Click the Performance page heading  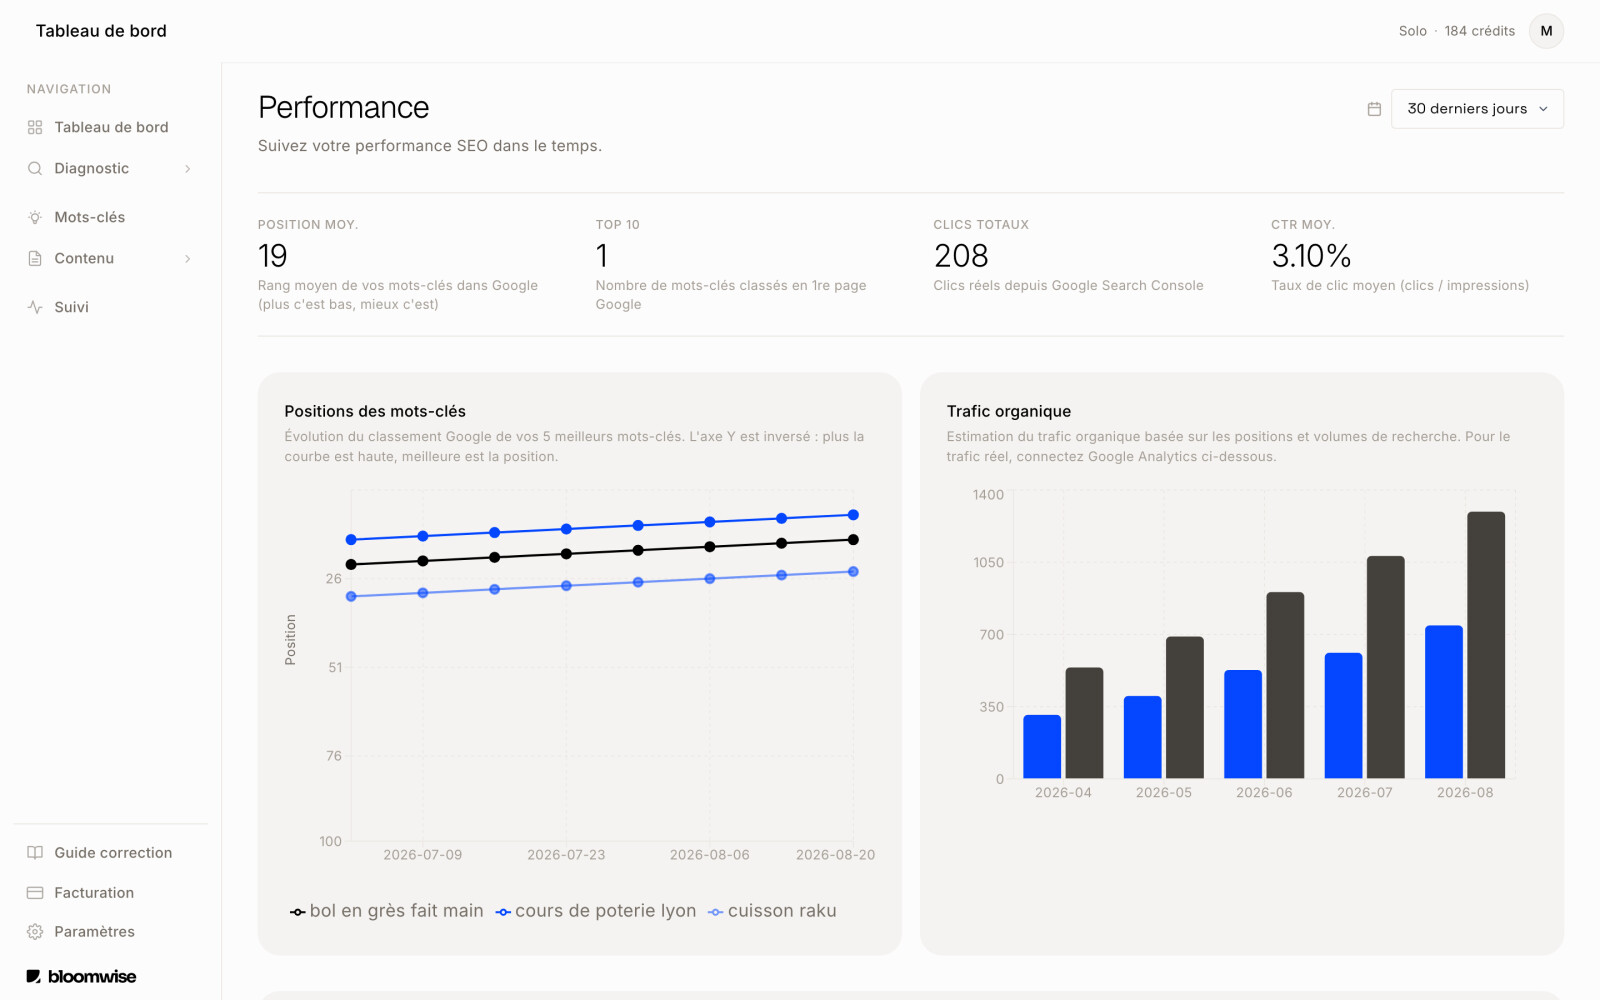coord(344,107)
